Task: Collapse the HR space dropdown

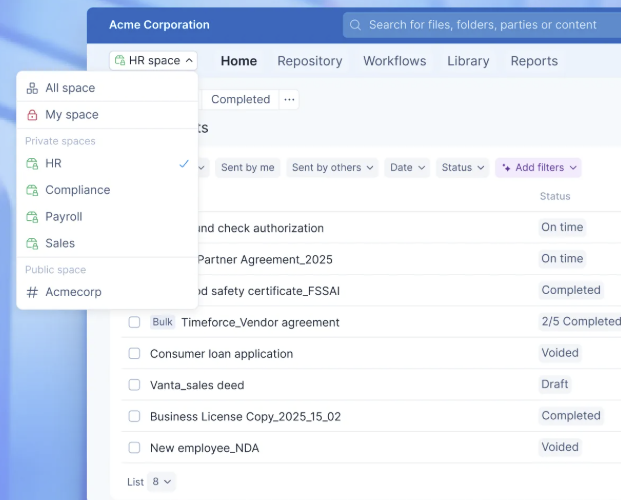Action: tap(153, 61)
